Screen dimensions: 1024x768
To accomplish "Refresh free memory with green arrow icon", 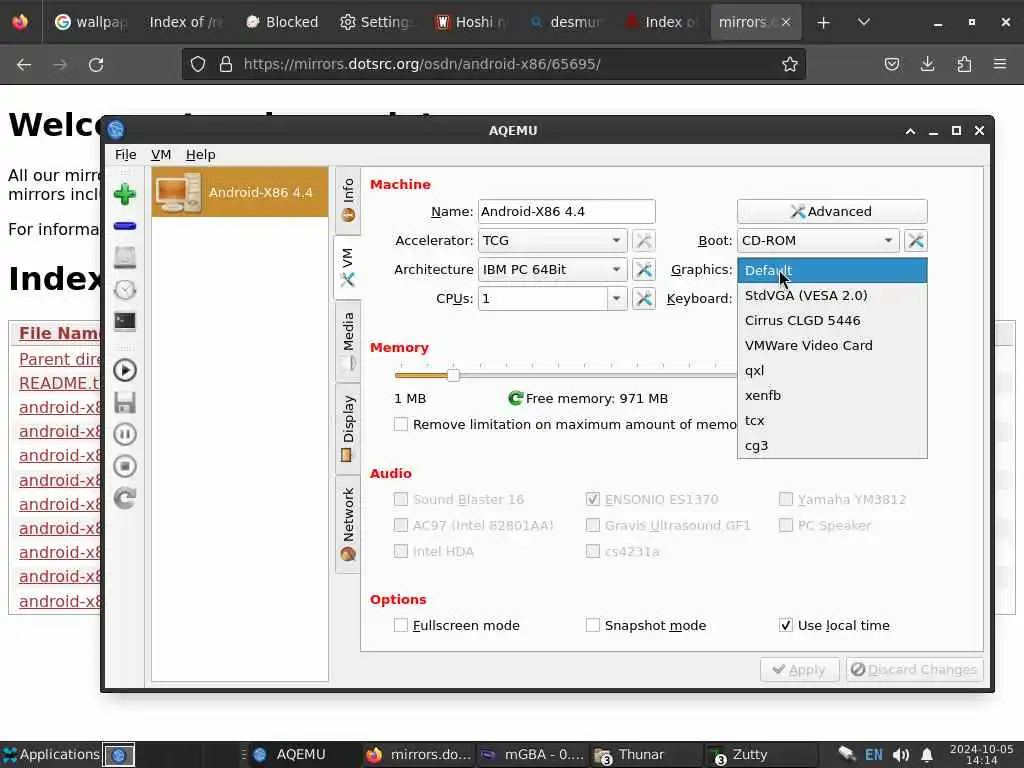I will (x=515, y=398).
